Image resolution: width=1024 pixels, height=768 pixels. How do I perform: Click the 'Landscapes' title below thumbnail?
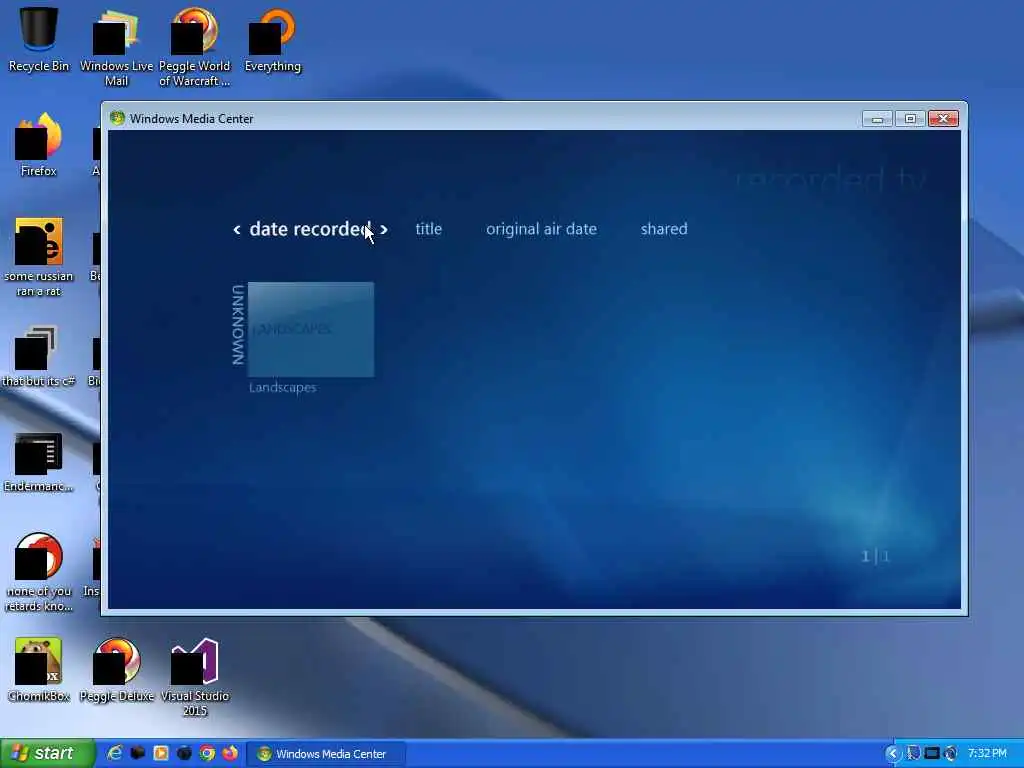pos(283,387)
